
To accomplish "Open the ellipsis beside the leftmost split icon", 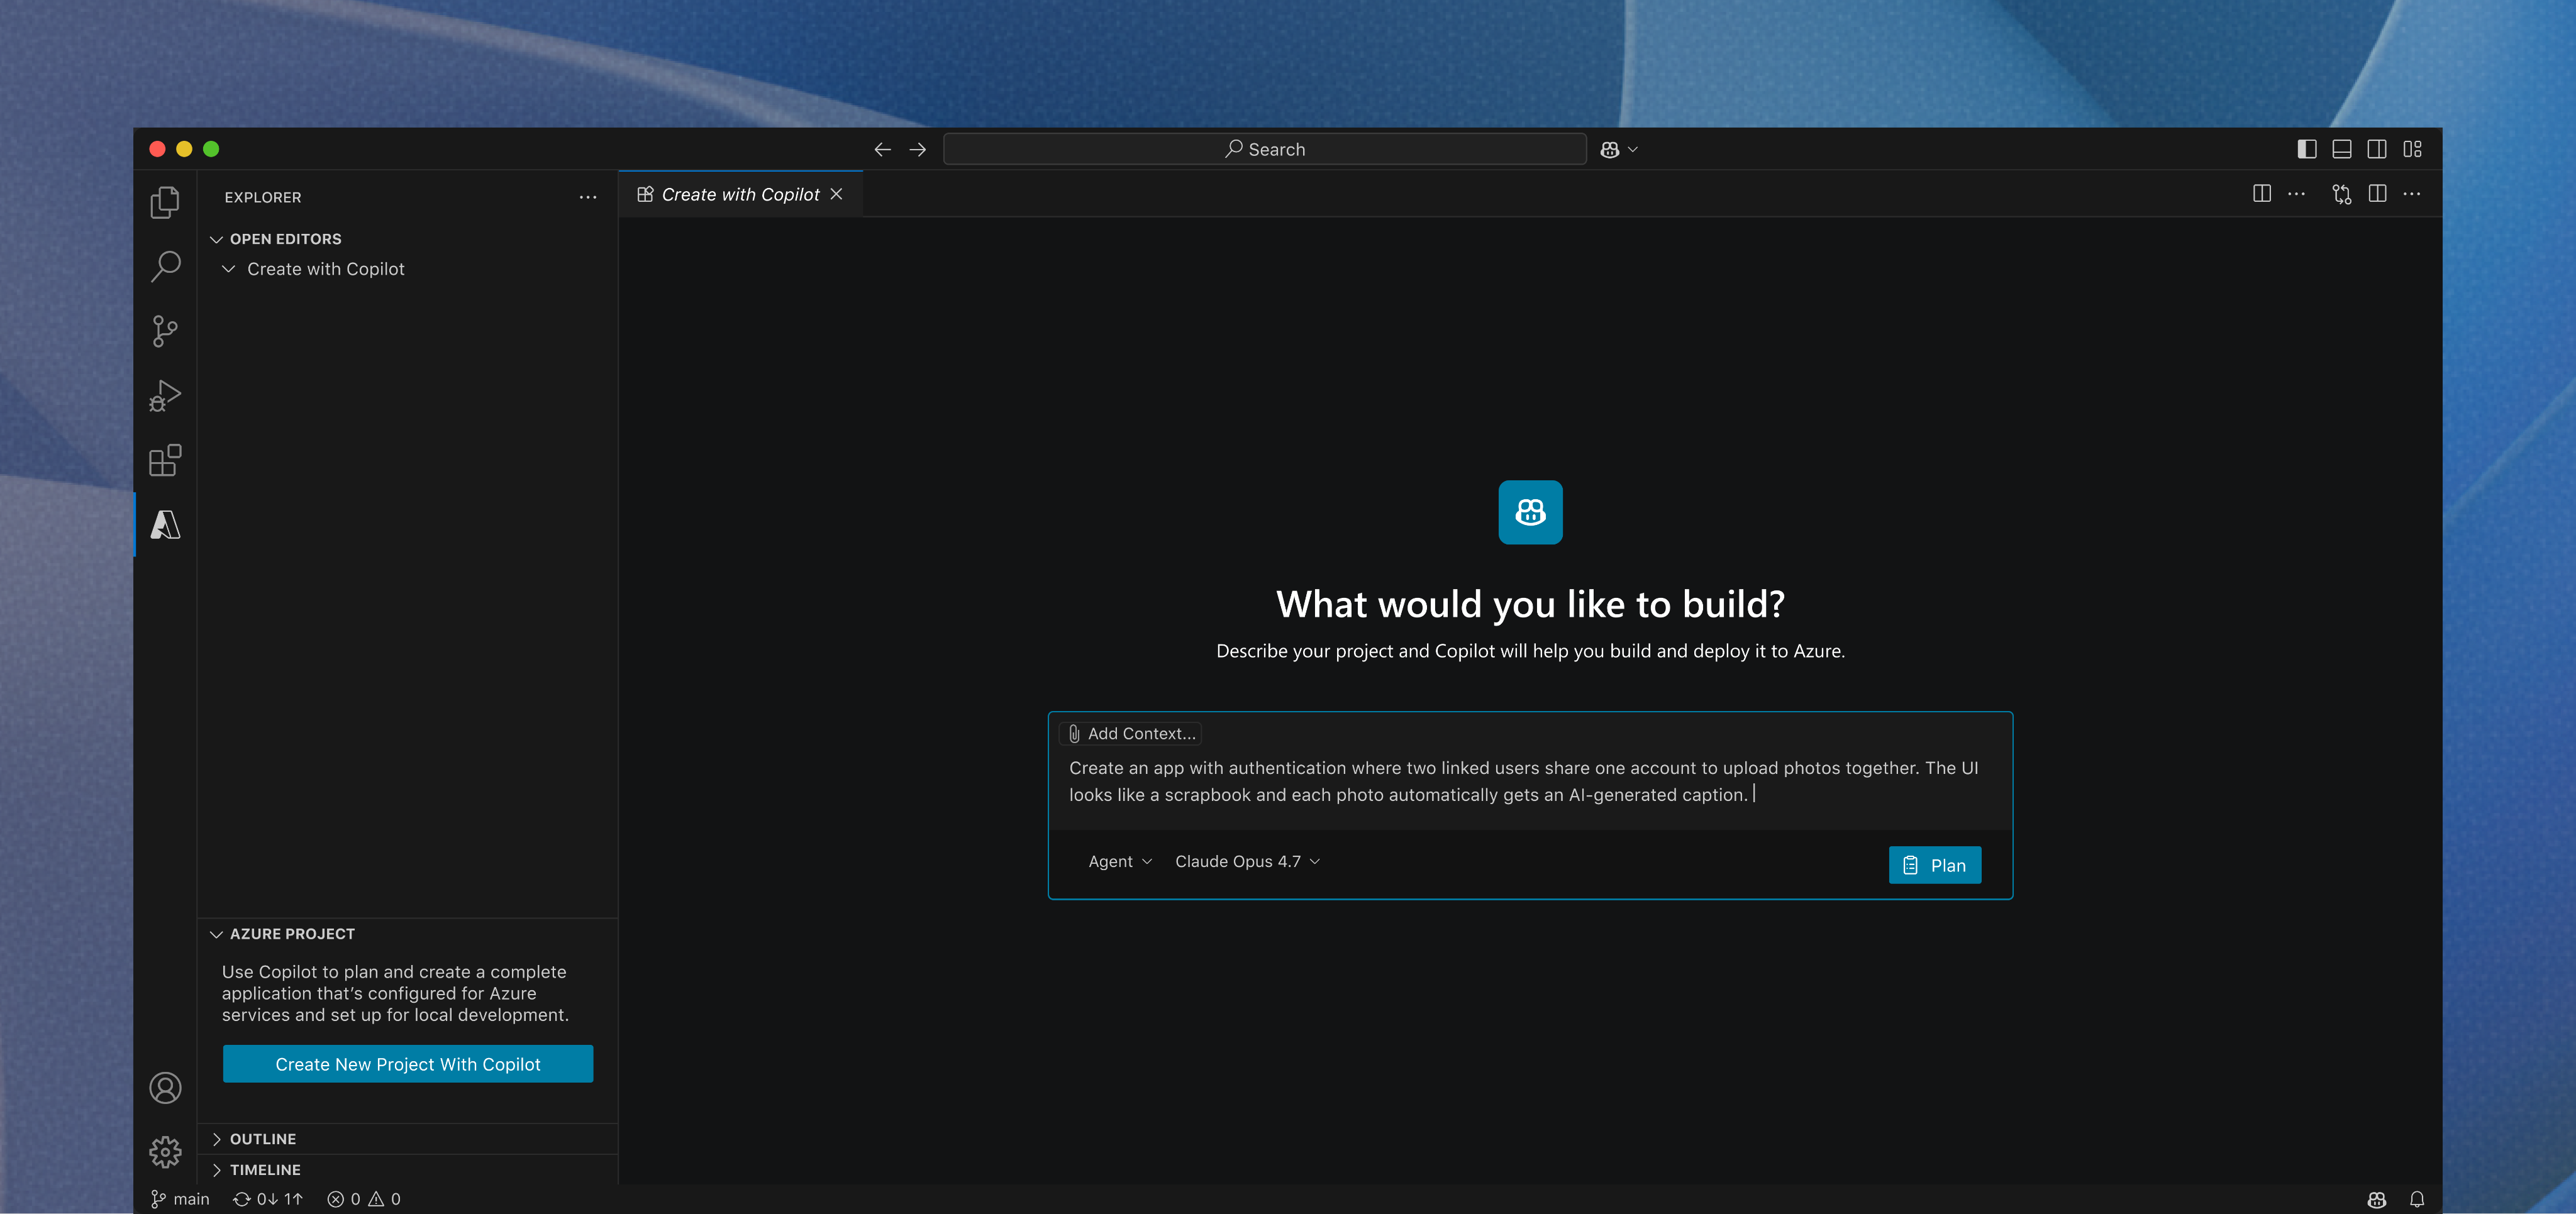I will point(2297,194).
